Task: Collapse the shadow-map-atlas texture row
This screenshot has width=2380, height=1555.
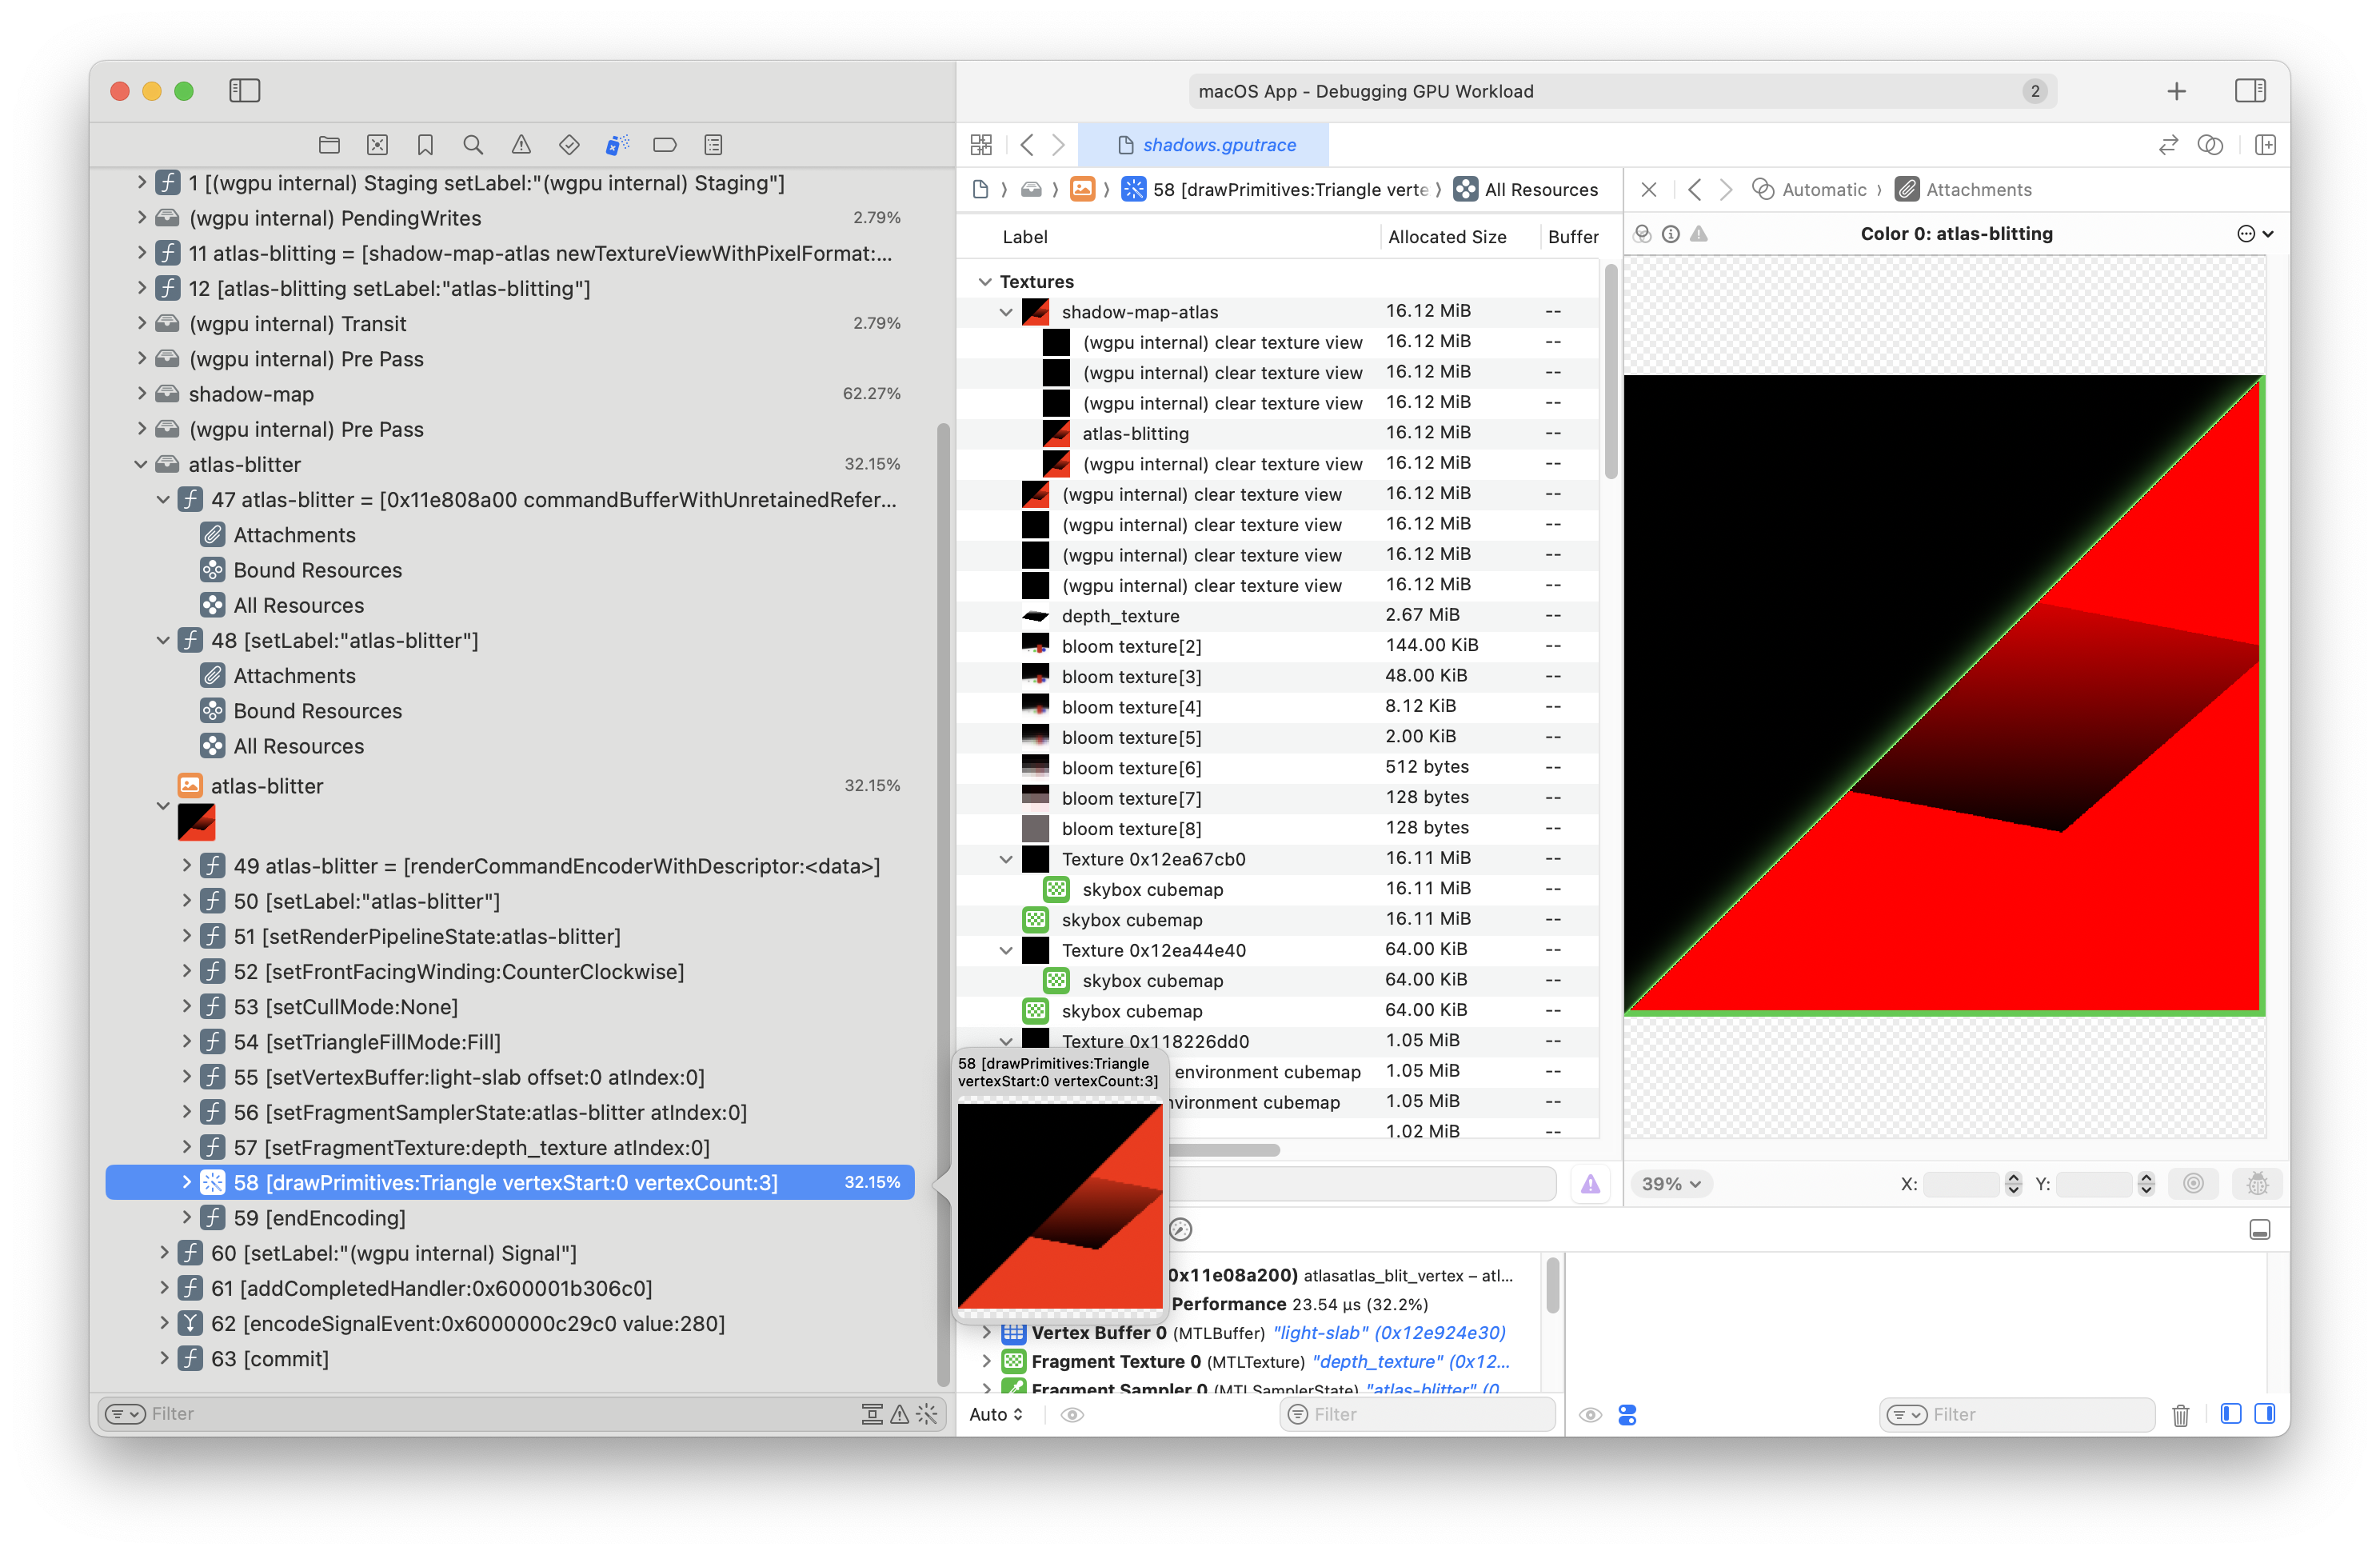Action: [x=1006, y=312]
